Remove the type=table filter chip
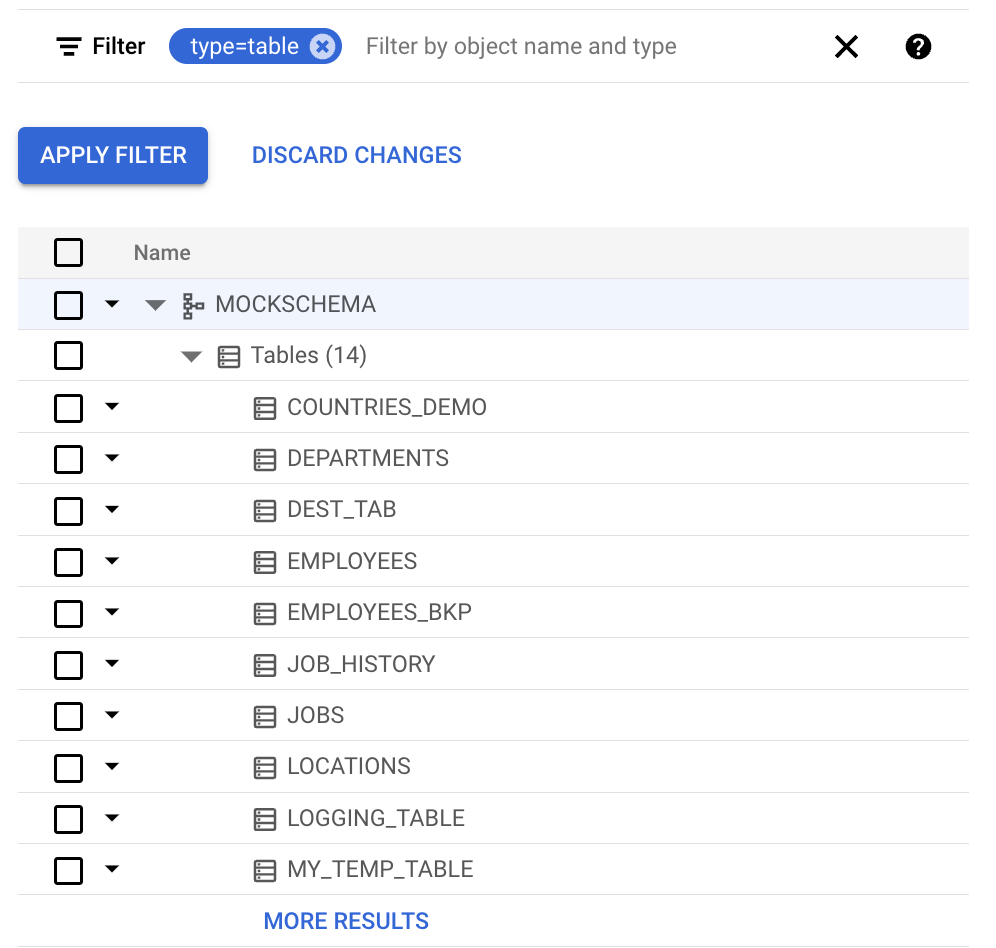This screenshot has height=948, width=996. coord(322,45)
